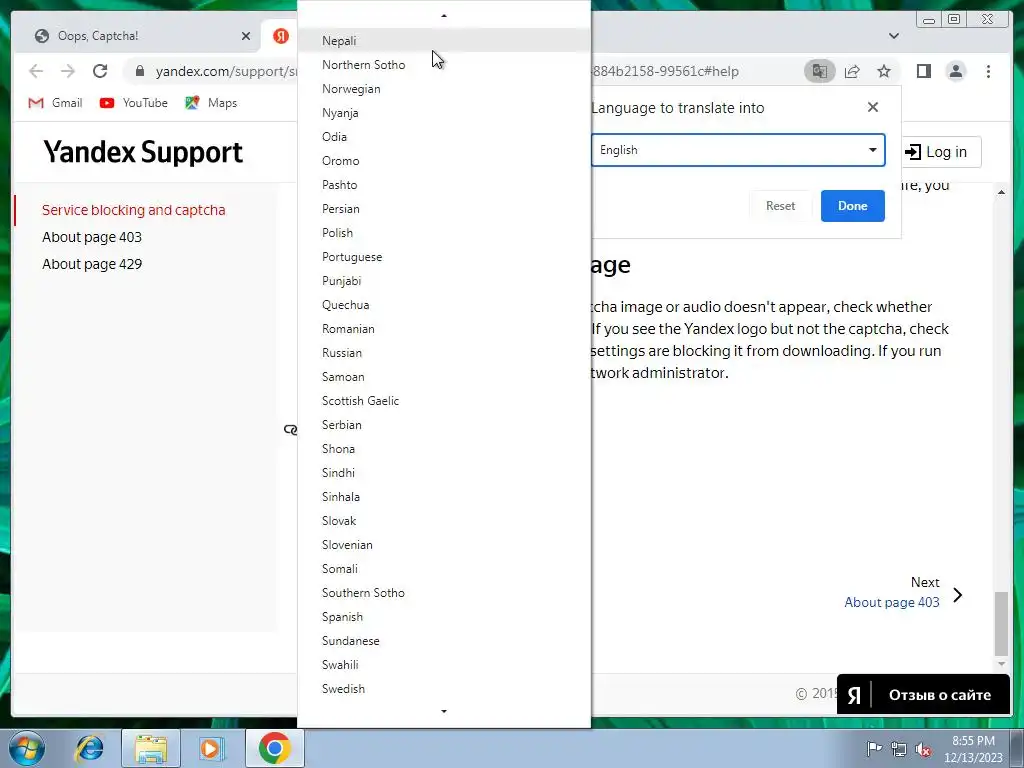Select Swahili language

click(444, 665)
